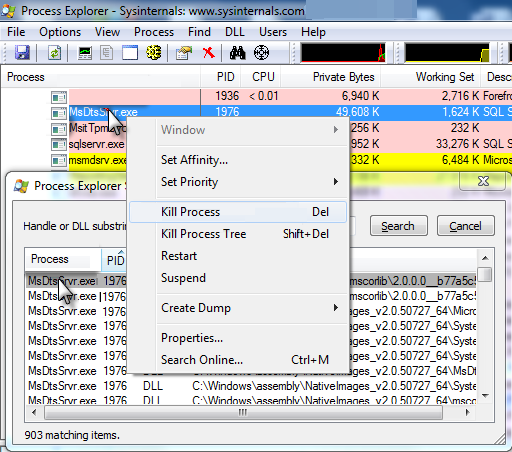Sort results by PID column header
Image resolution: width=512 pixels, height=452 pixels.
115,260
